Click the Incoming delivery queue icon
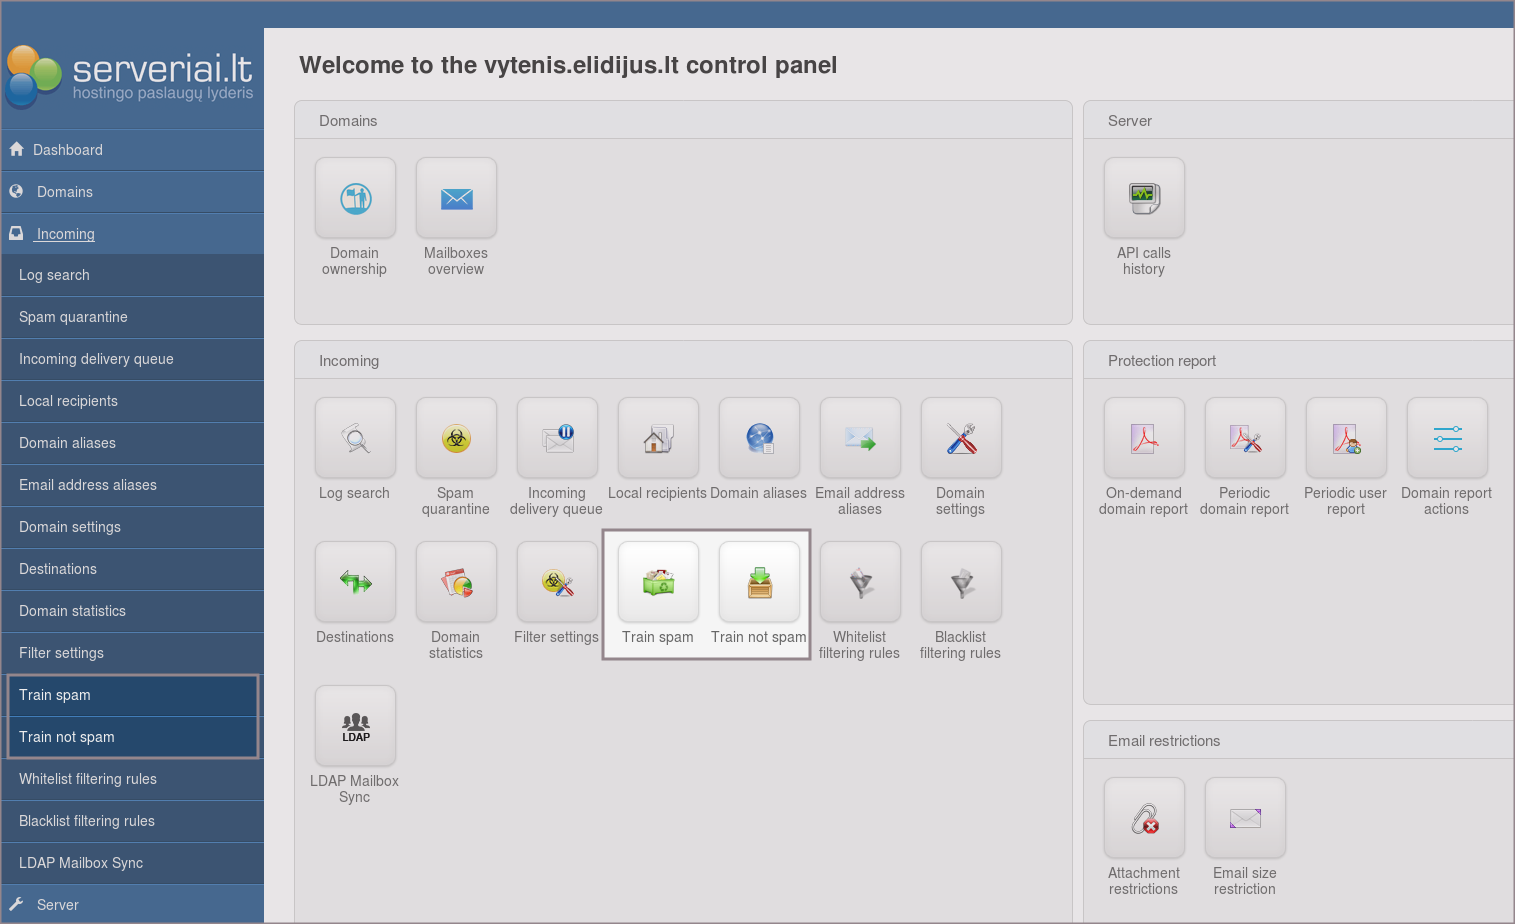This screenshot has width=1515, height=924. [x=557, y=438]
